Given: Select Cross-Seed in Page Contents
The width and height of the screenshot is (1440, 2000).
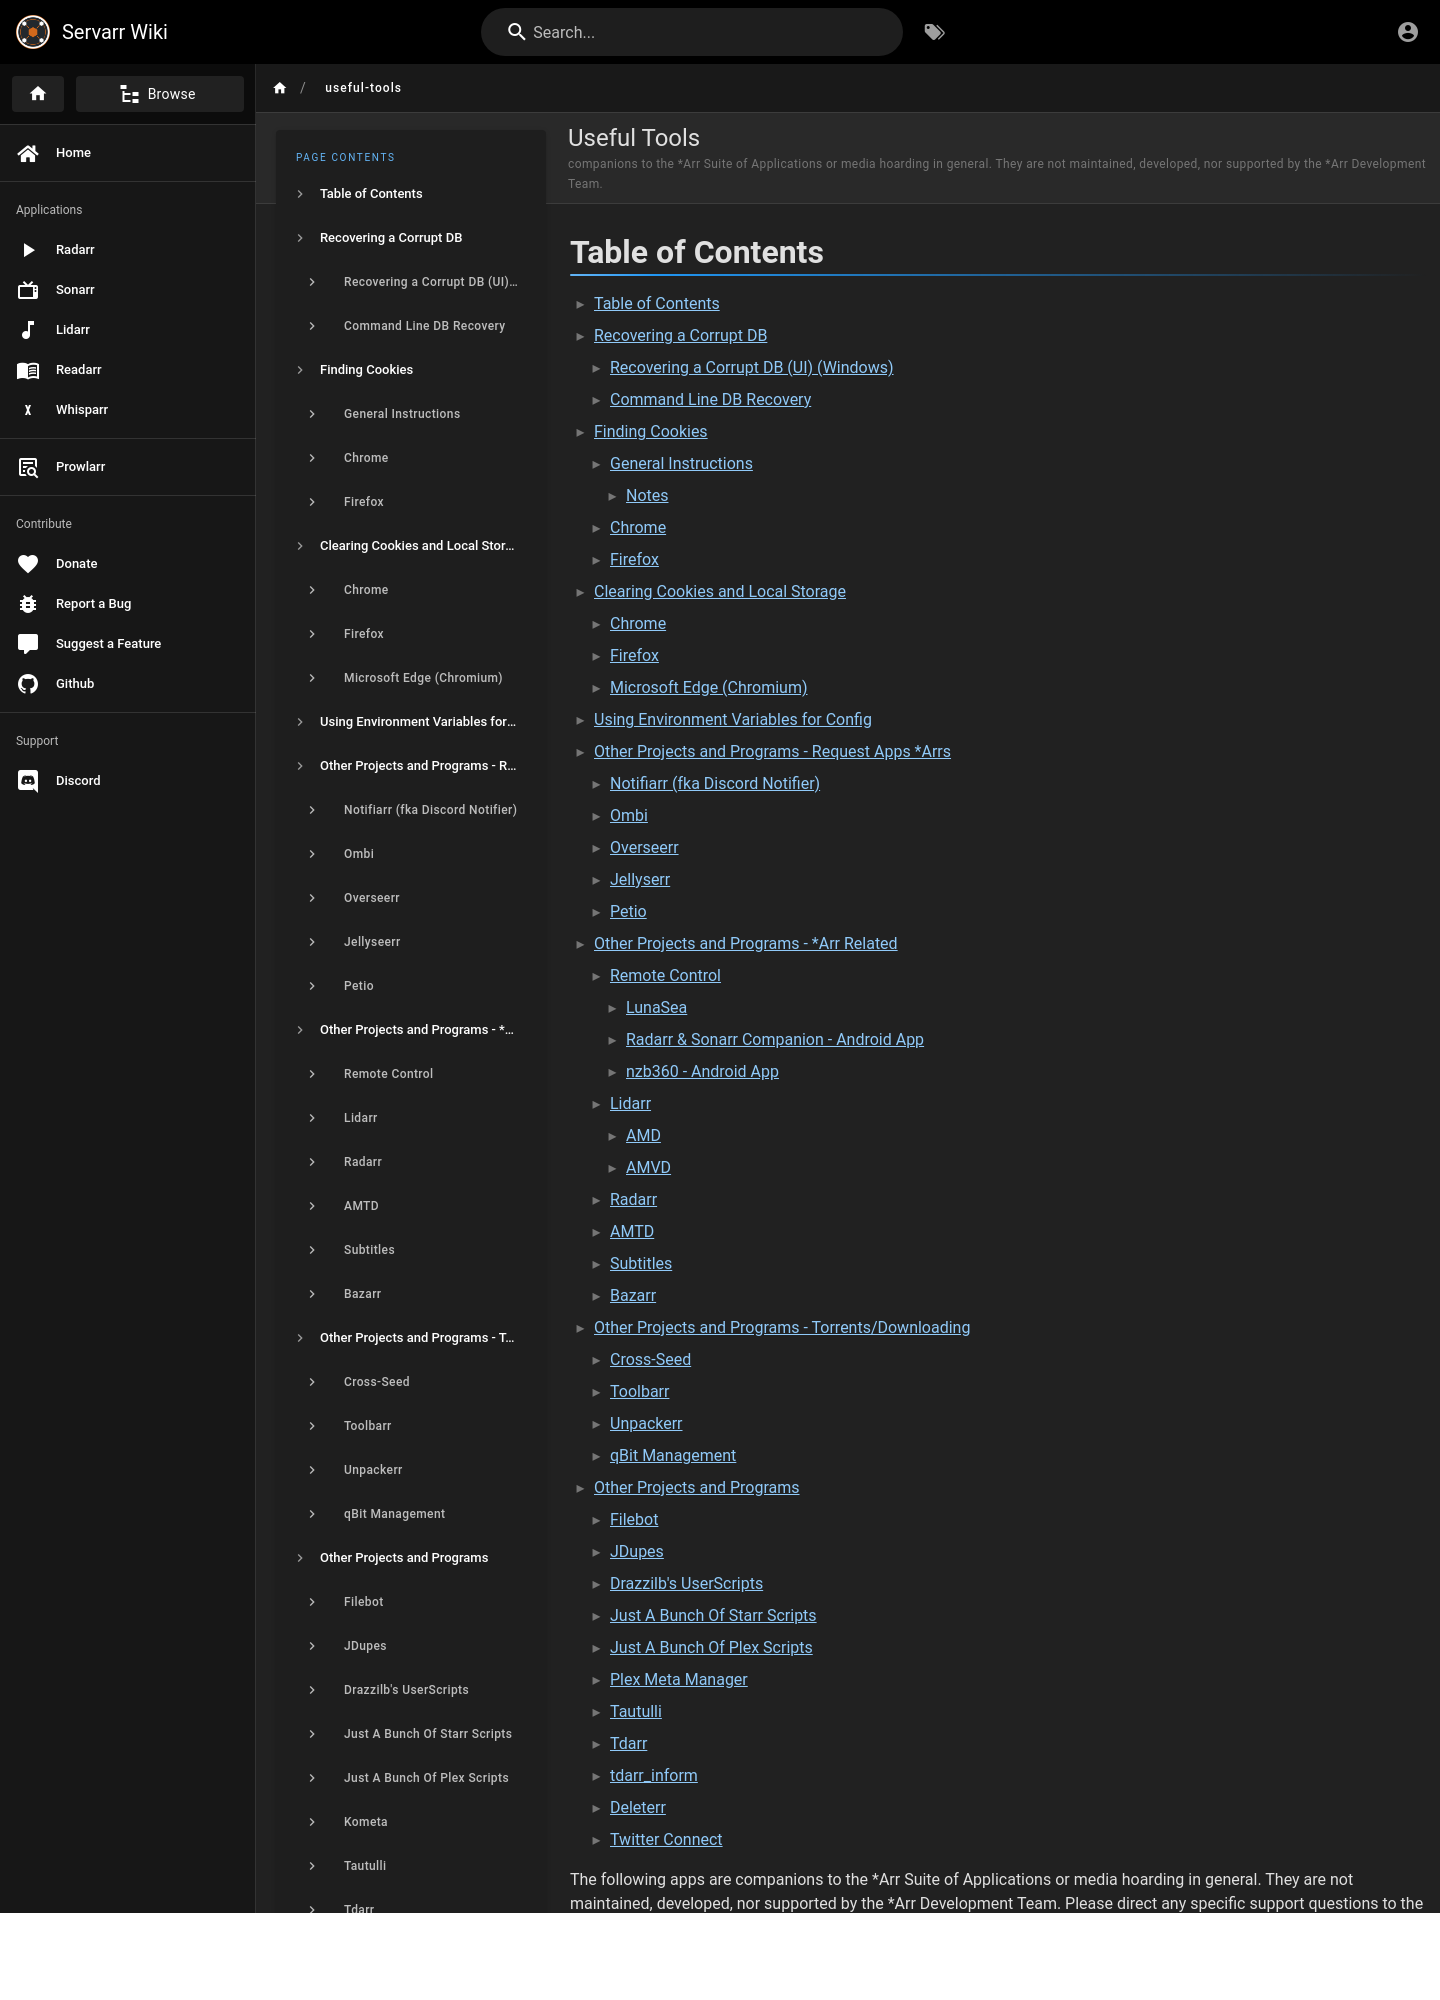Looking at the screenshot, I should tap(411, 1382).
